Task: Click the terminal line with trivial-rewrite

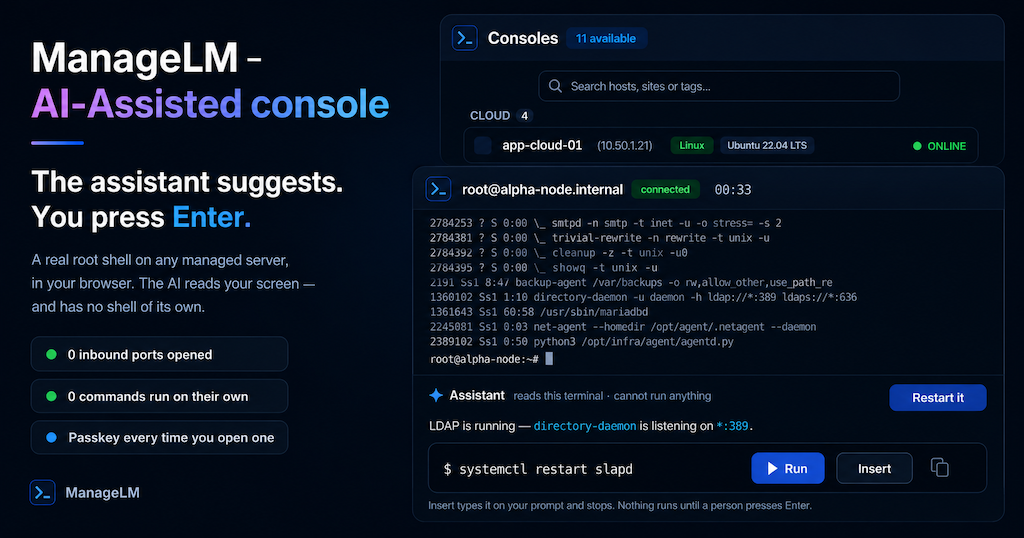Action: (600, 238)
